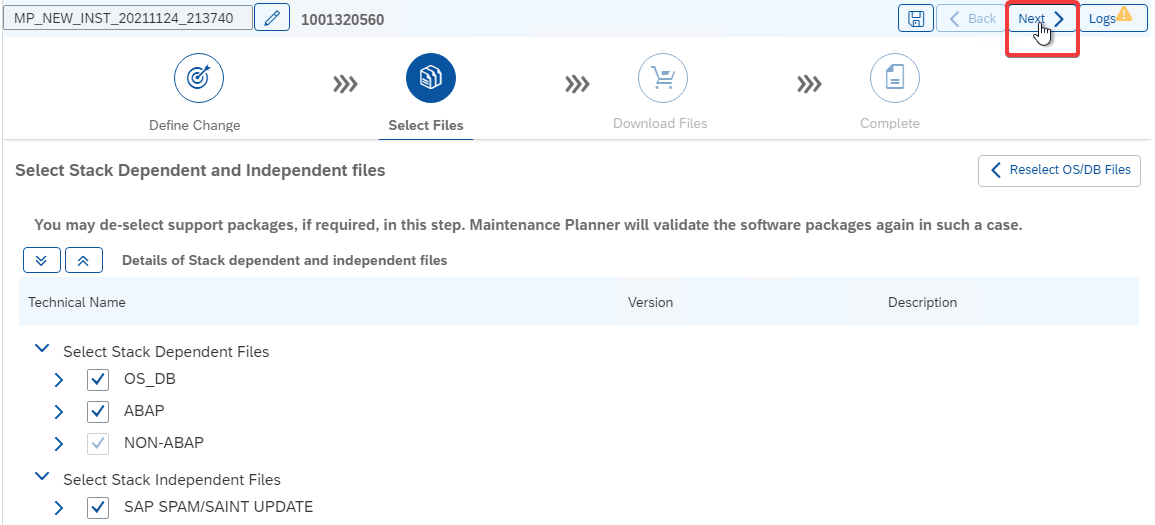Click the Back button
The image size is (1155, 525).
pyautogui.click(x=972, y=18)
